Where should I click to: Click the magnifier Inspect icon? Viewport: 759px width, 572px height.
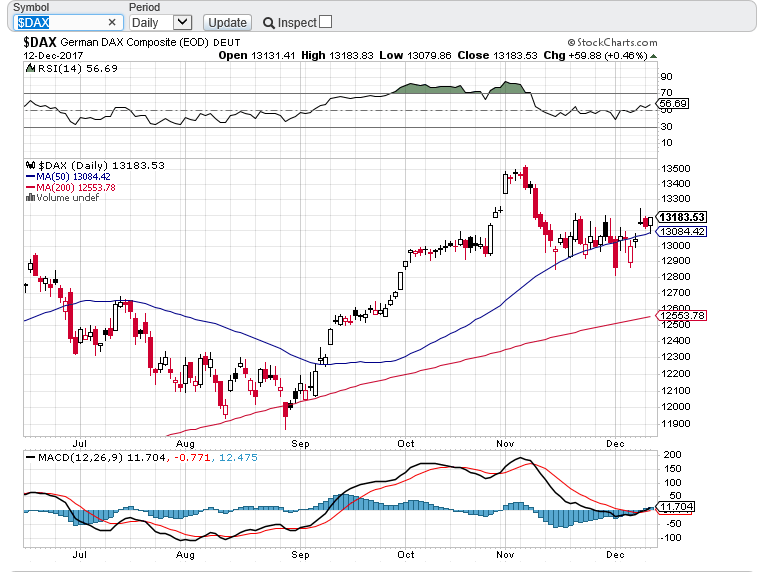coord(268,23)
